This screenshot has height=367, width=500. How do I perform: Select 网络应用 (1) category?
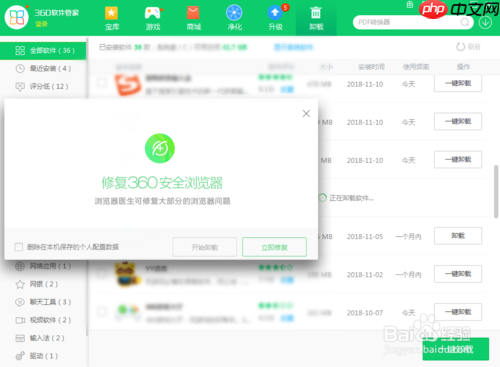[43, 266]
